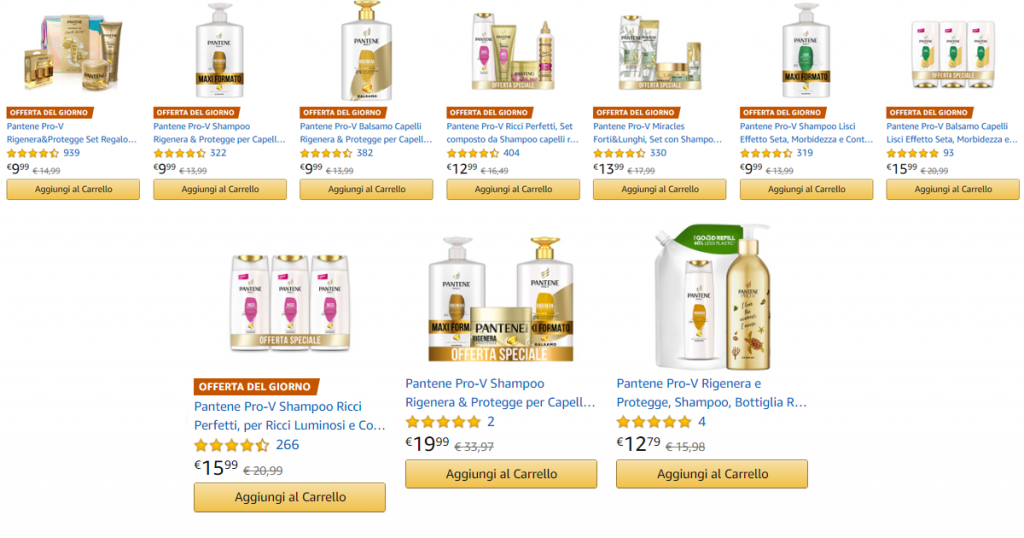Open the Maxi Formato shampoo and balsamo bundle image
This screenshot has width=1024, height=538.
coord(501,299)
